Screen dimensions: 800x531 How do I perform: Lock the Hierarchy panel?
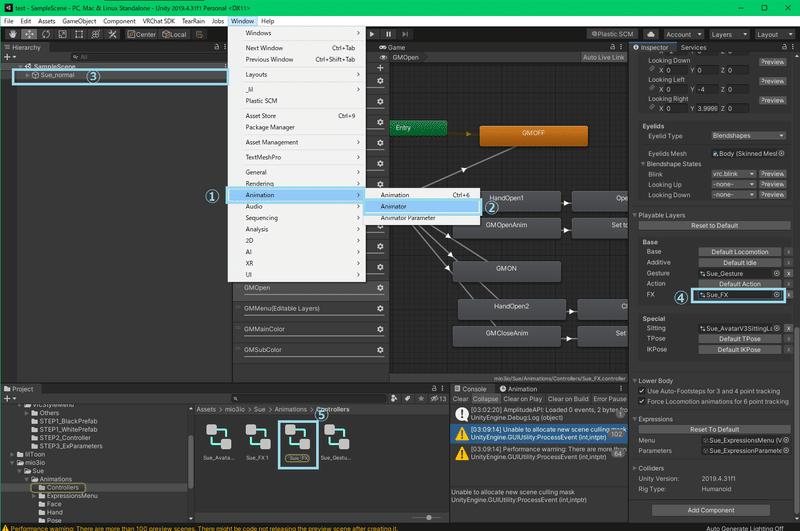click(216, 47)
